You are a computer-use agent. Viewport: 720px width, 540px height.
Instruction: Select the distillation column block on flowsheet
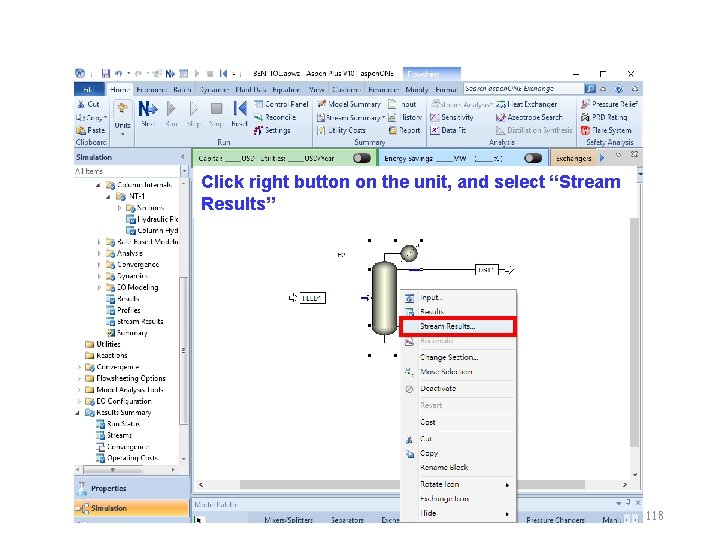tap(384, 298)
